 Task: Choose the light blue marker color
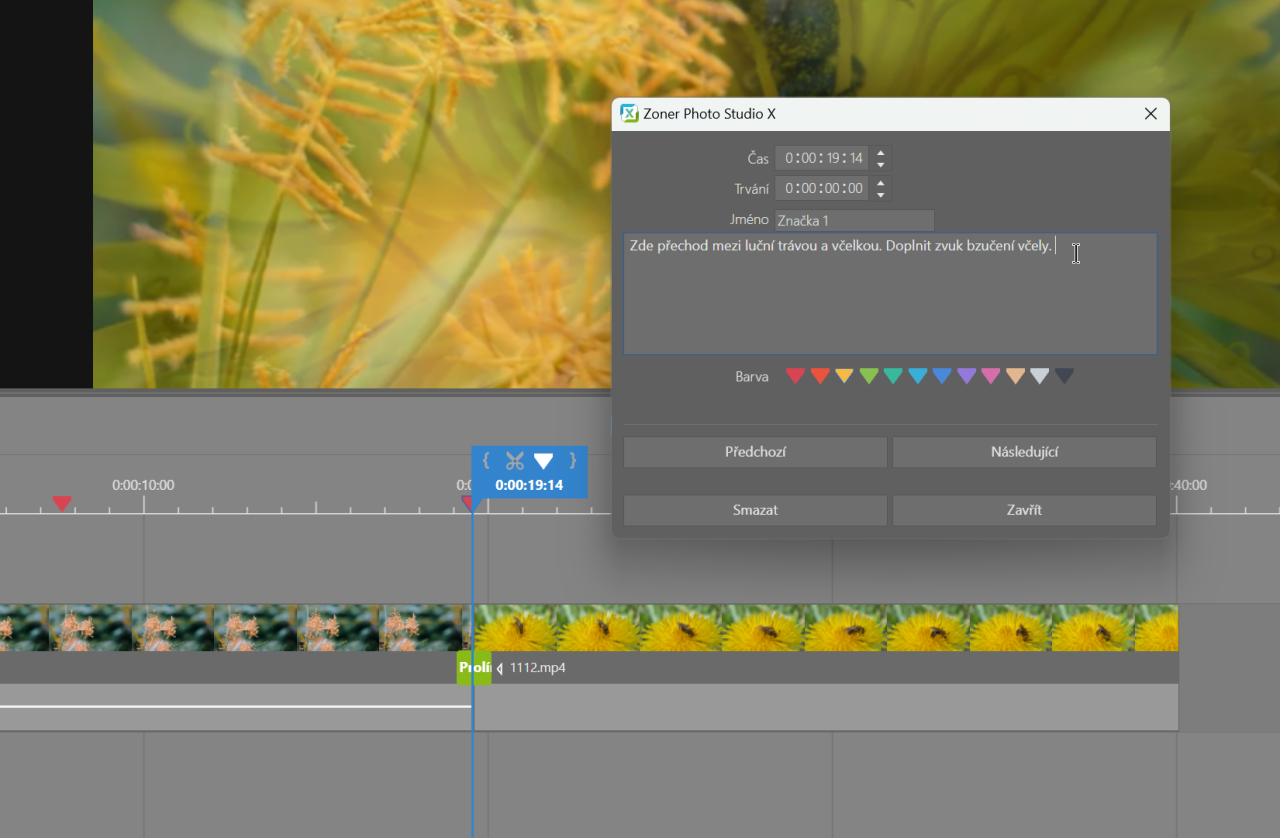coord(918,376)
